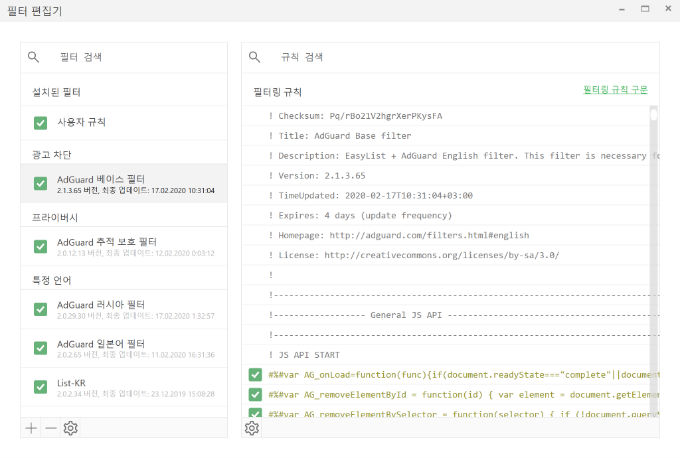This screenshot has height=458, width=680.
Task: Minimize the 필터 편집기 window
Action: click(622, 10)
